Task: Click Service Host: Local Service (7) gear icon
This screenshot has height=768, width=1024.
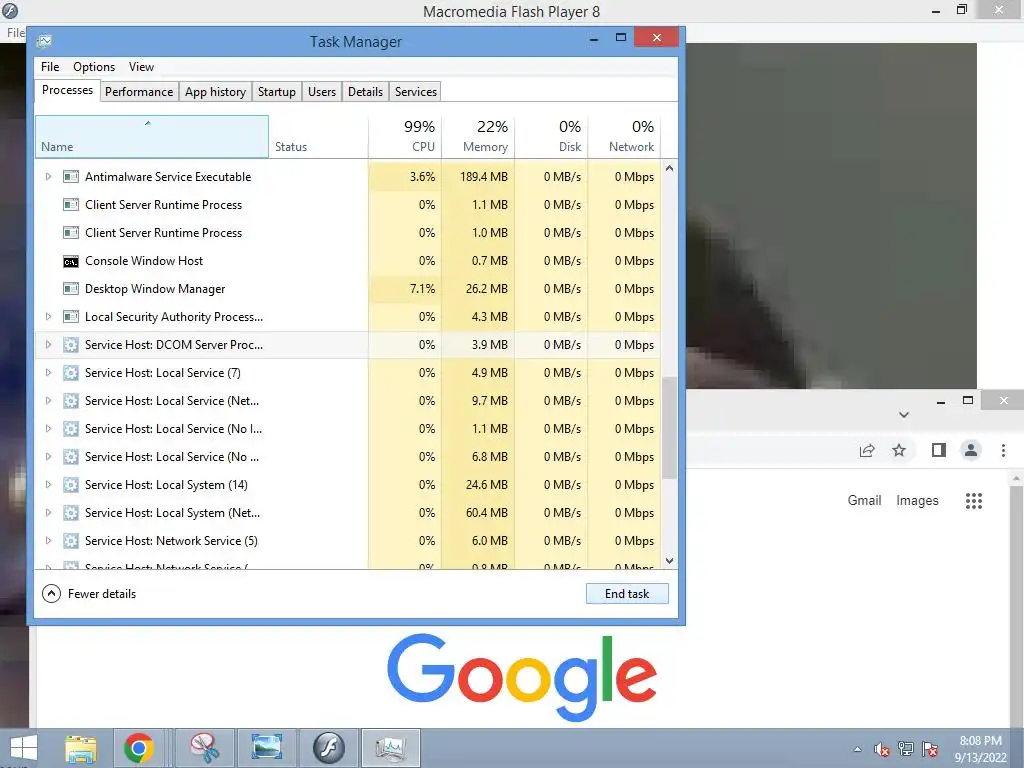Action: tap(71, 373)
